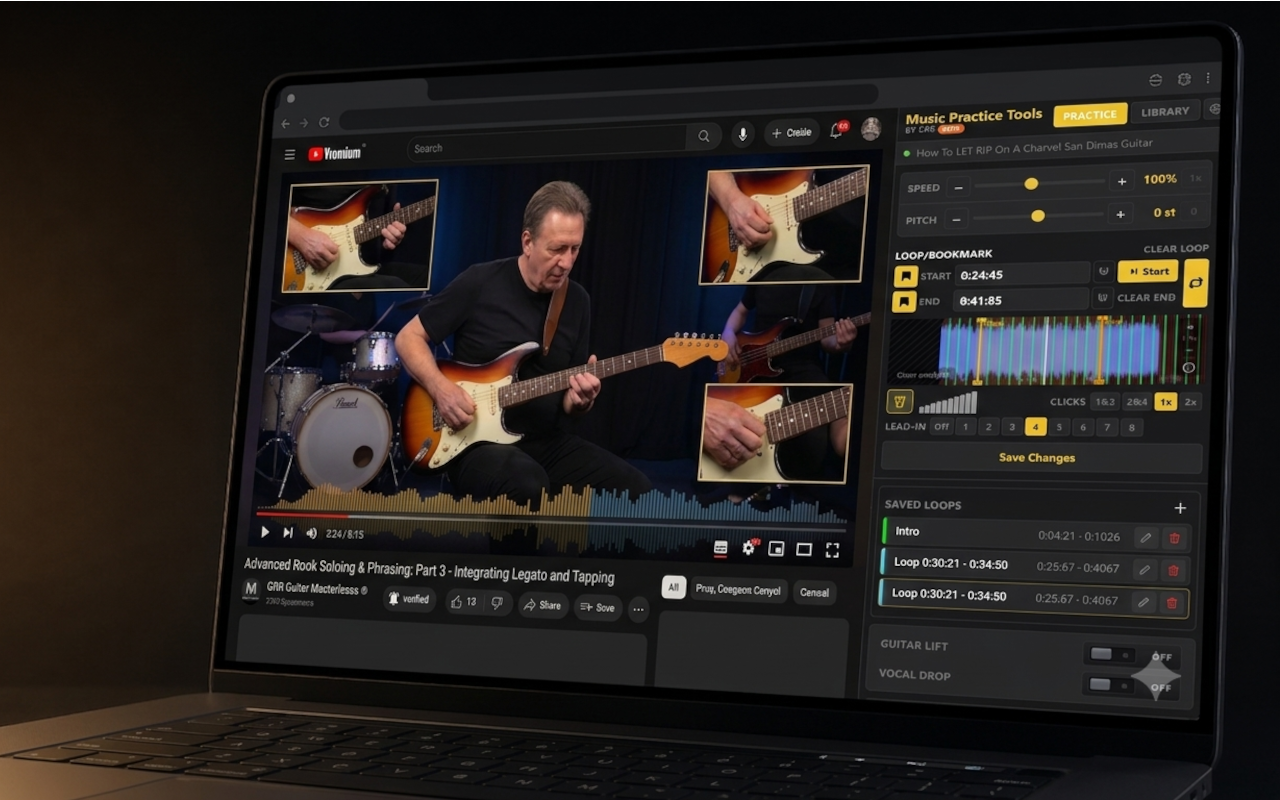This screenshot has width=1280, height=800.
Task: Toggle the yellow loop repeat button
Action: (1196, 283)
